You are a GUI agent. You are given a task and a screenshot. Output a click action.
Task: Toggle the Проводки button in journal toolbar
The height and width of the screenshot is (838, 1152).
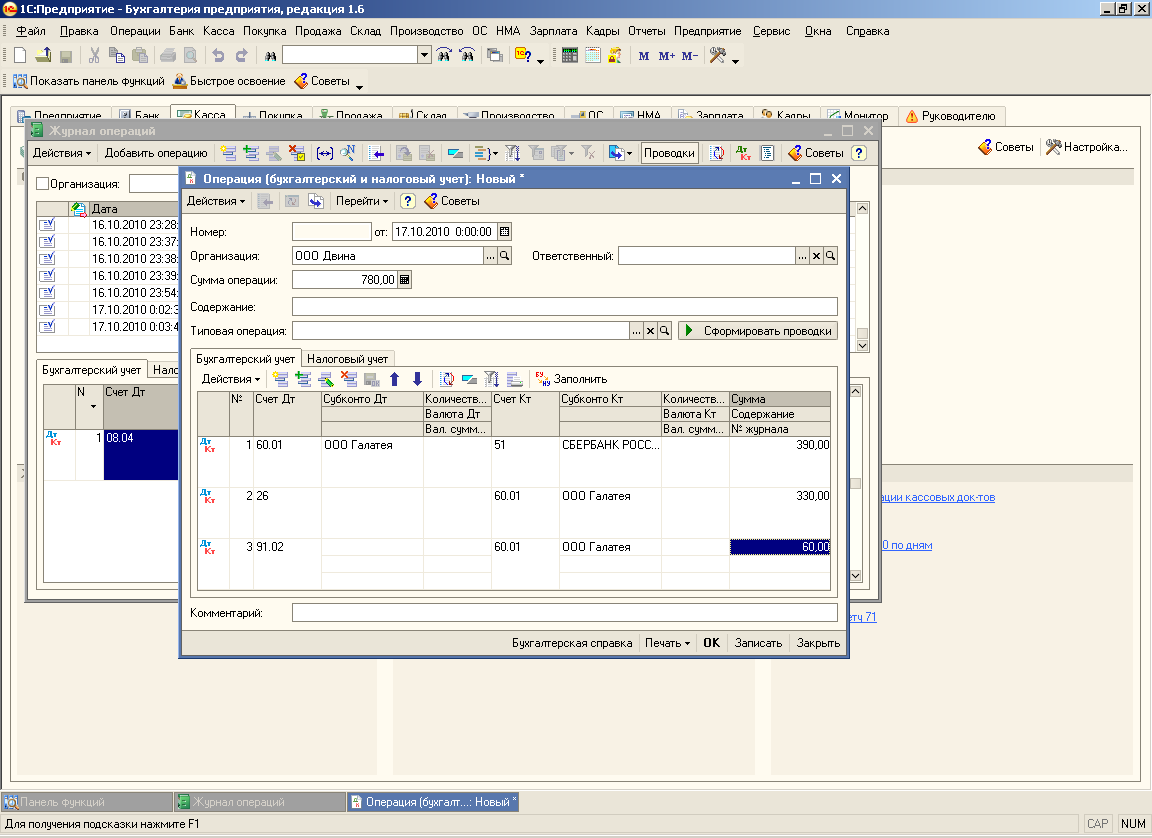tap(669, 153)
